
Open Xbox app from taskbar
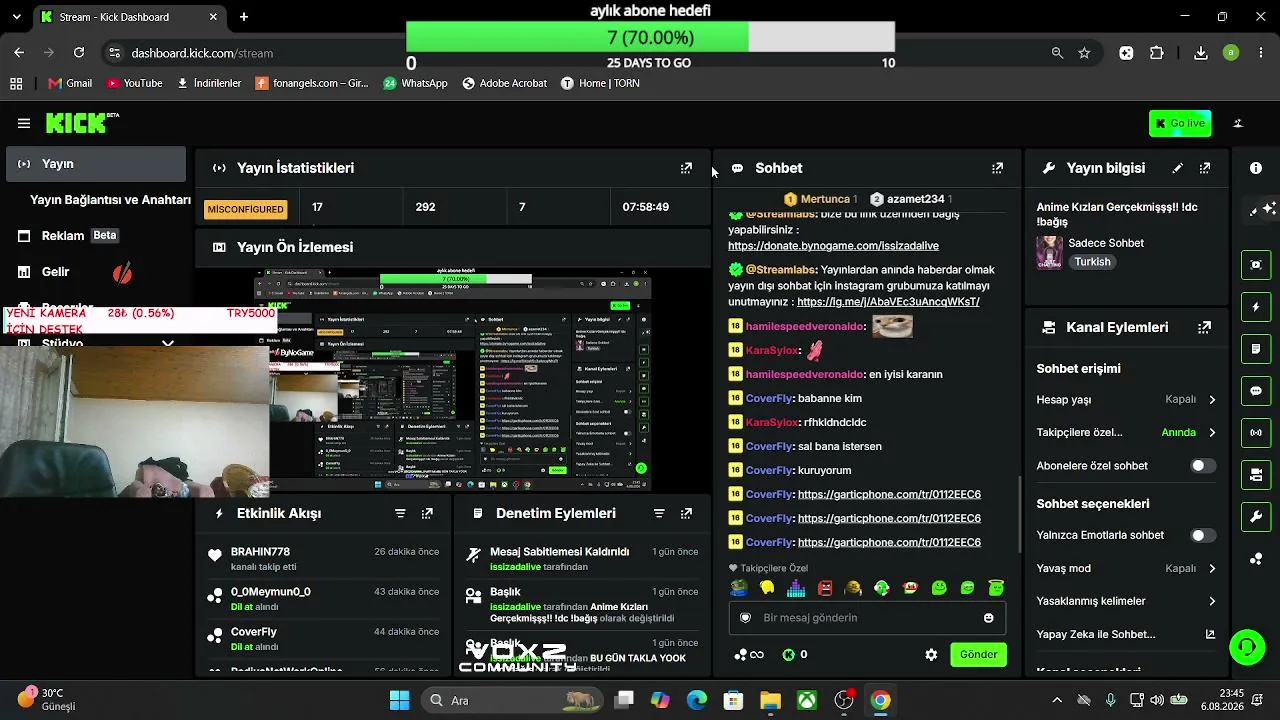pos(807,700)
